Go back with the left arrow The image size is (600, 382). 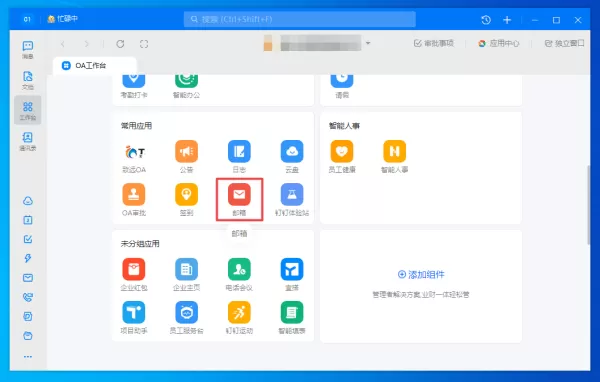coord(63,44)
